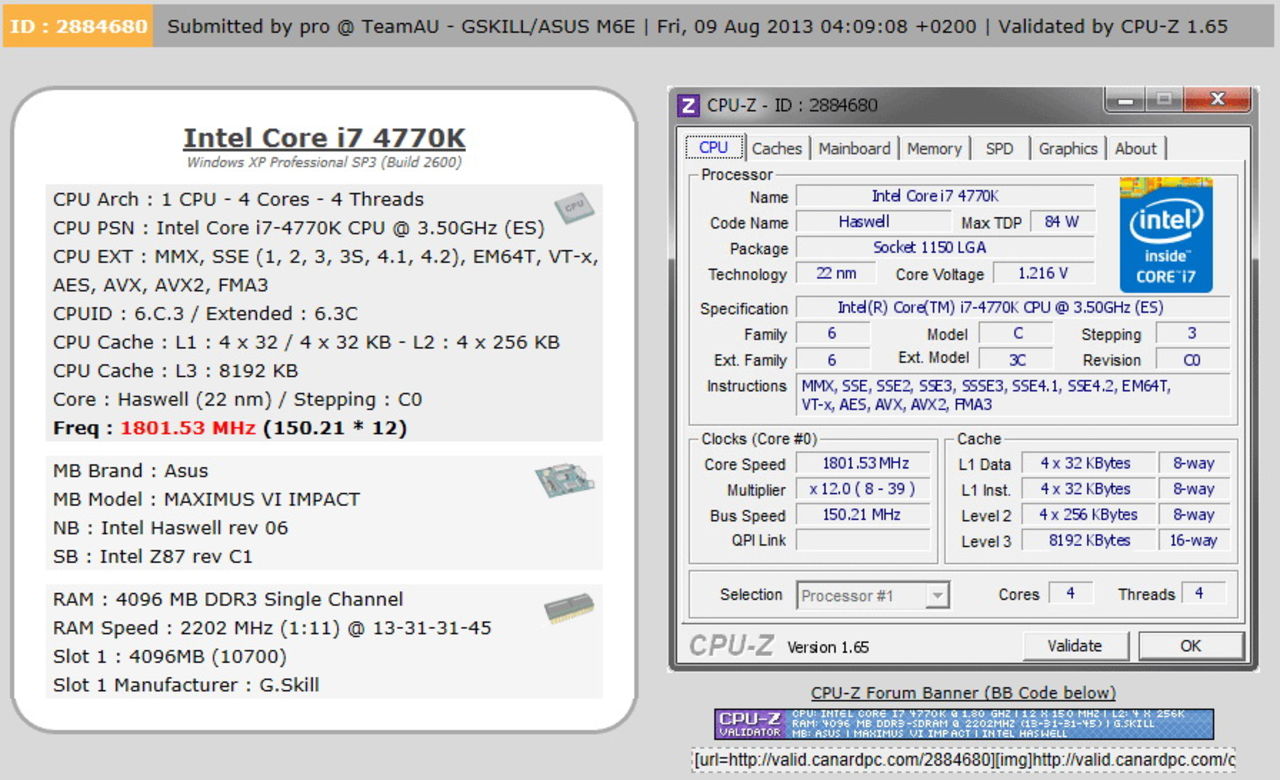Screen dimensions: 1280x780
Task: Switch to the Caches tab
Action: pos(777,147)
